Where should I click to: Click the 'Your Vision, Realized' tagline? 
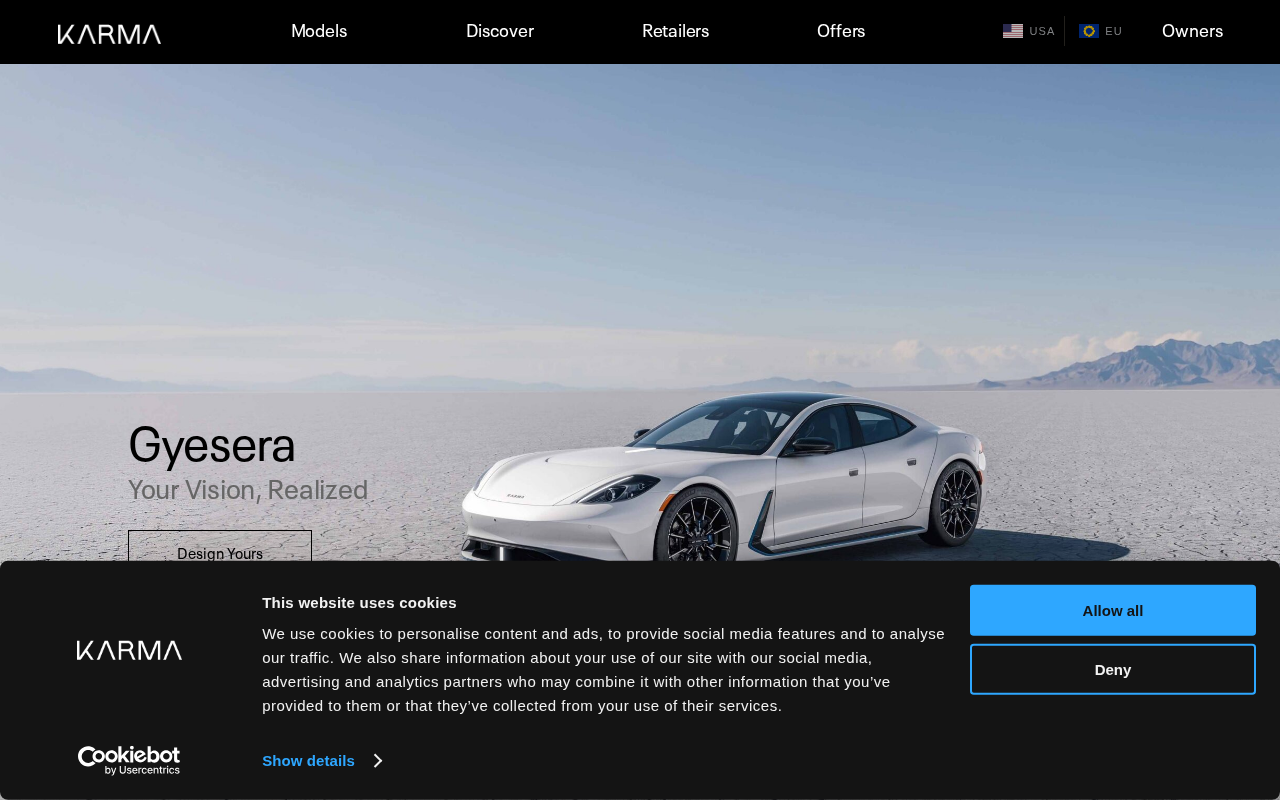(x=248, y=490)
